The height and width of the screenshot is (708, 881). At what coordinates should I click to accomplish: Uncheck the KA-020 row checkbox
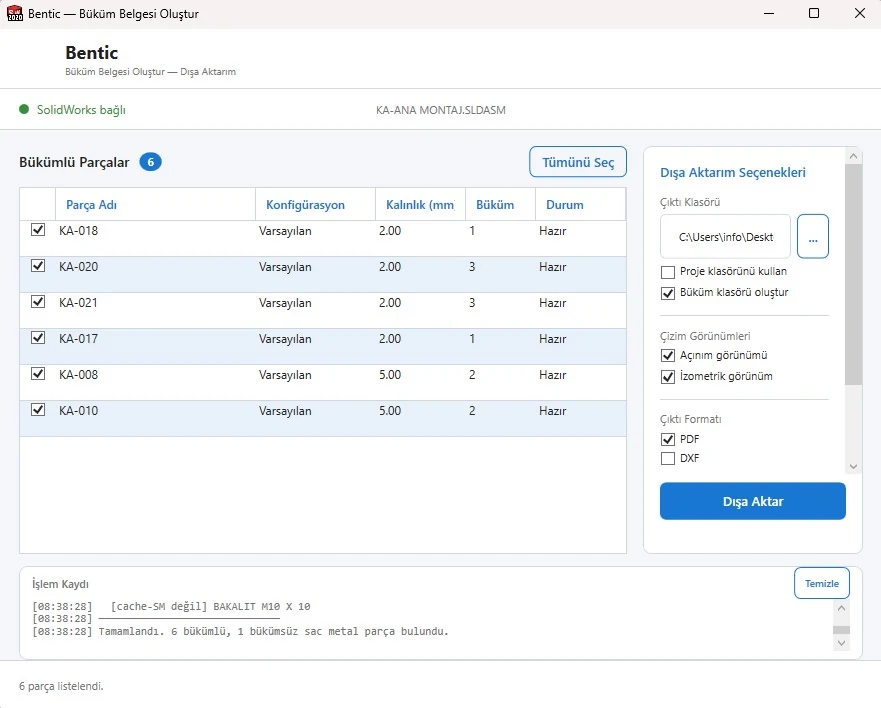(38, 265)
